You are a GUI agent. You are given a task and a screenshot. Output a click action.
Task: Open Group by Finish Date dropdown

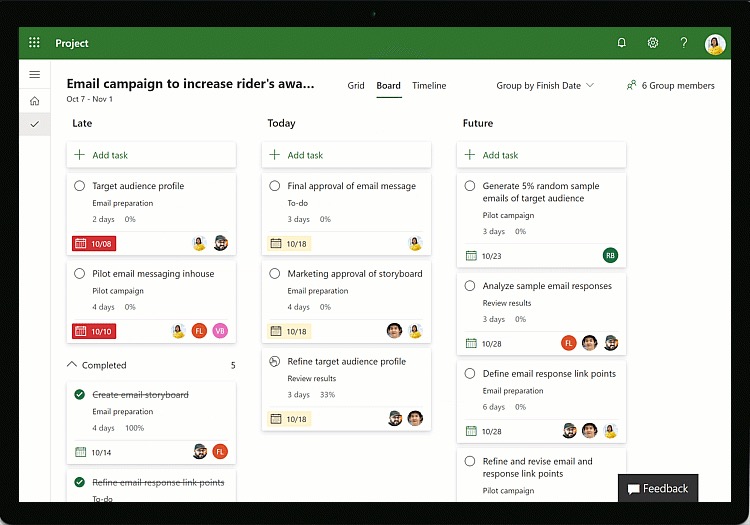pyautogui.click(x=545, y=86)
